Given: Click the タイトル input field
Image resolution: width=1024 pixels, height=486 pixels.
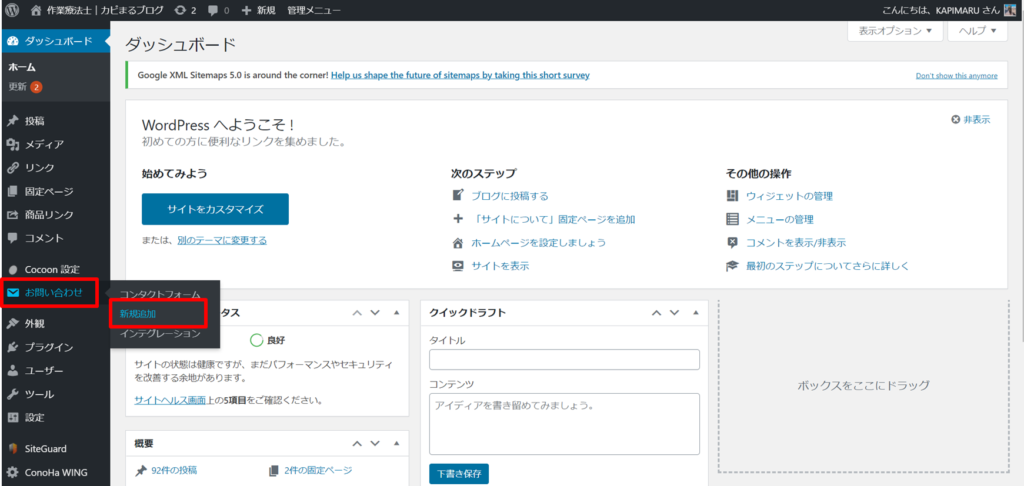Looking at the screenshot, I should pos(564,359).
